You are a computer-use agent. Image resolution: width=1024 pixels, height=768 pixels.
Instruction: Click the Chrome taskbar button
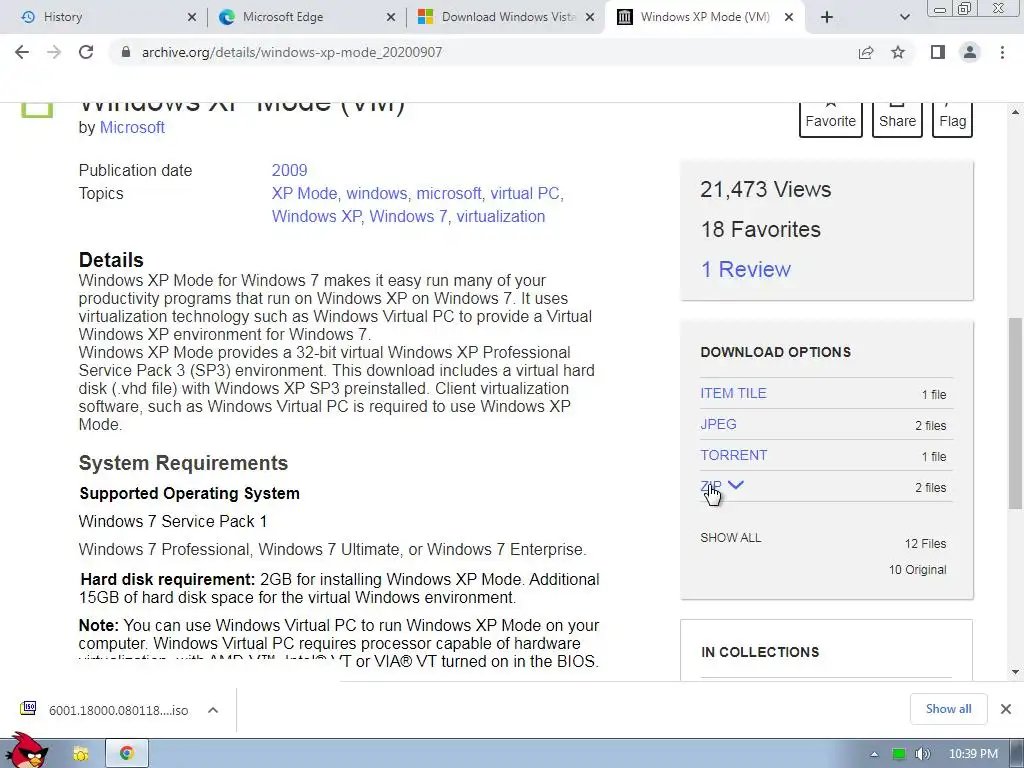(127, 754)
